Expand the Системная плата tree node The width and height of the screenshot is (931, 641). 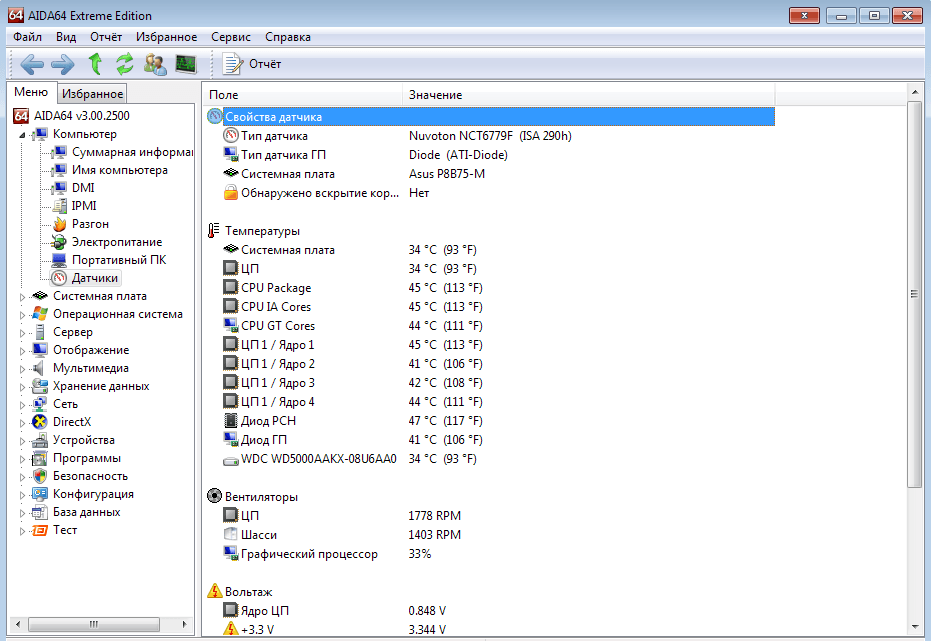pyautogui.click(x=22, y=297)
